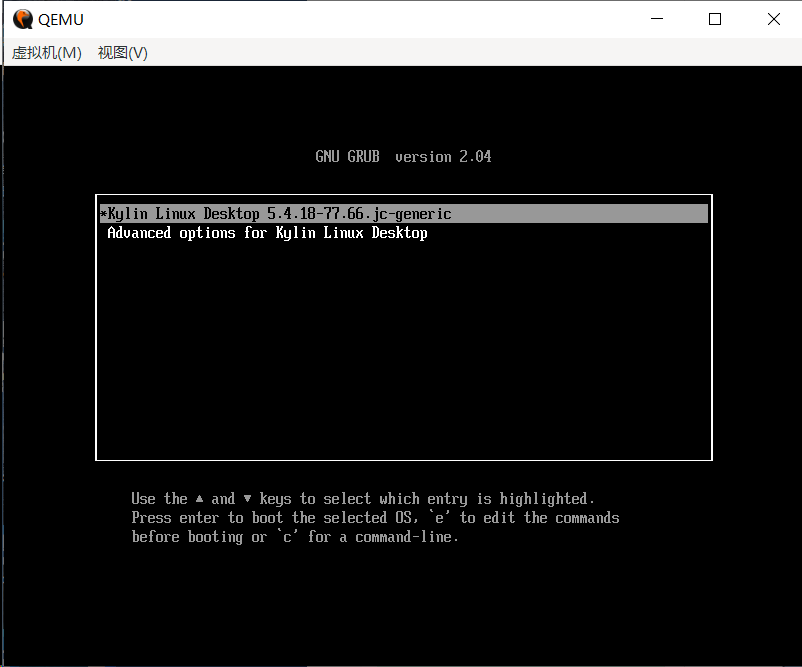Minimize the QEMU window
The image size is (802, 667).
(657, 19)
